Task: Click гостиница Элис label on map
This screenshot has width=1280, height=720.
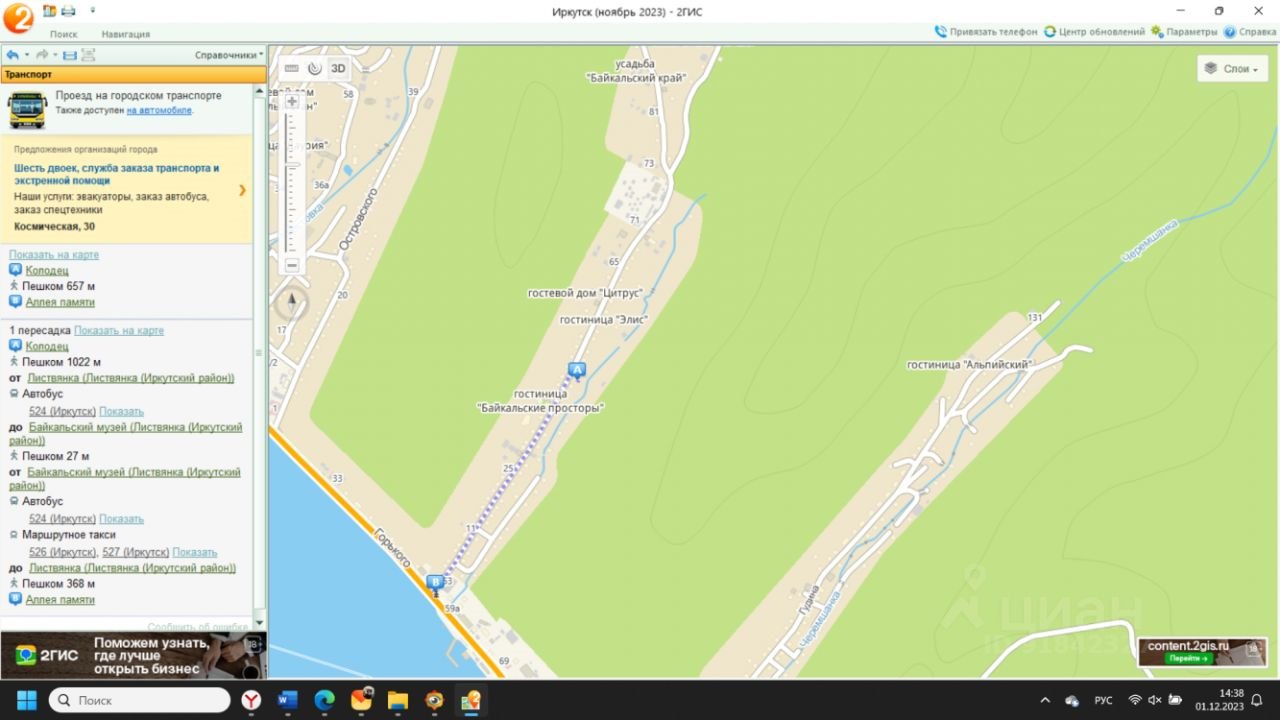Action: coord(603,319)
